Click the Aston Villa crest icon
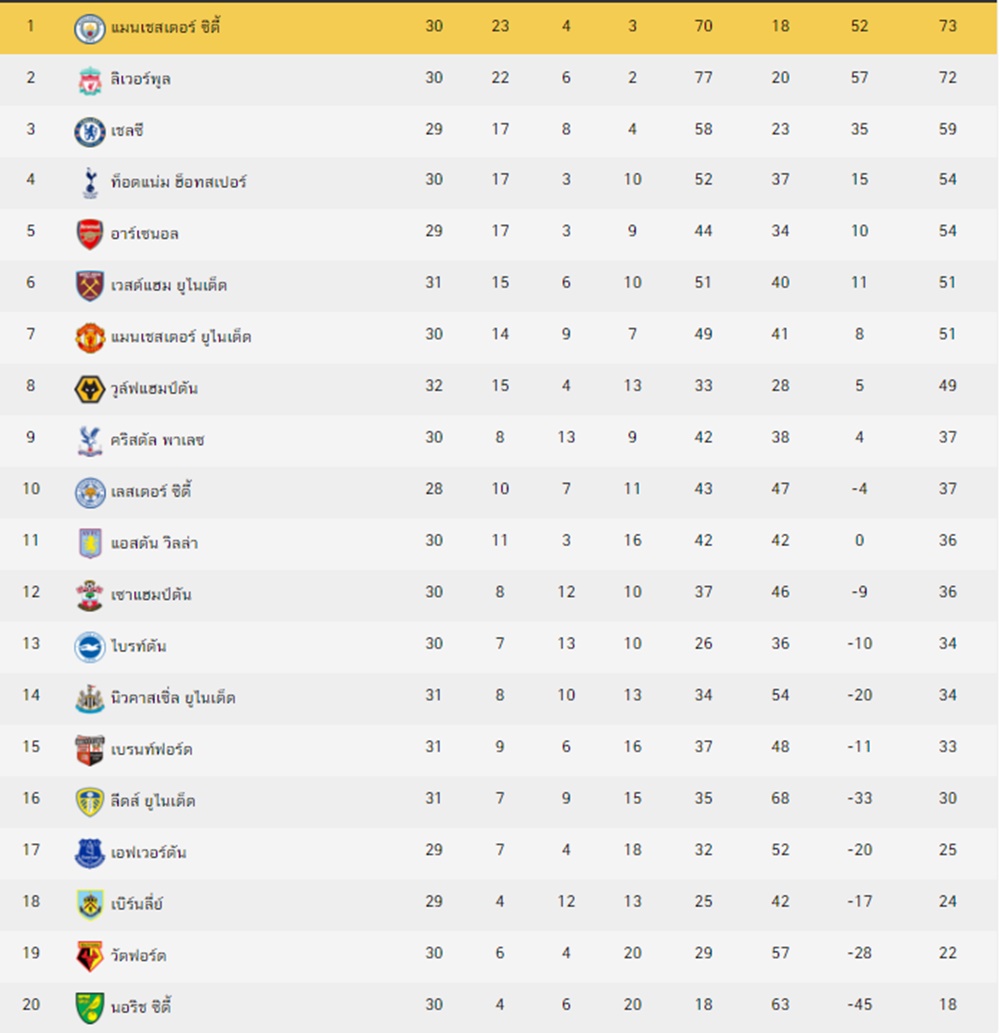This screenshot has height=1033, width=1000. coord(90,544)
